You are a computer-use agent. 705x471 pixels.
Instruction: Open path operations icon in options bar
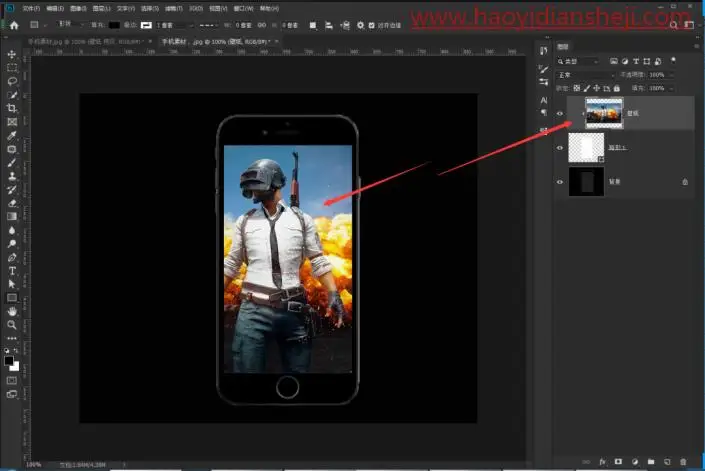313,26
